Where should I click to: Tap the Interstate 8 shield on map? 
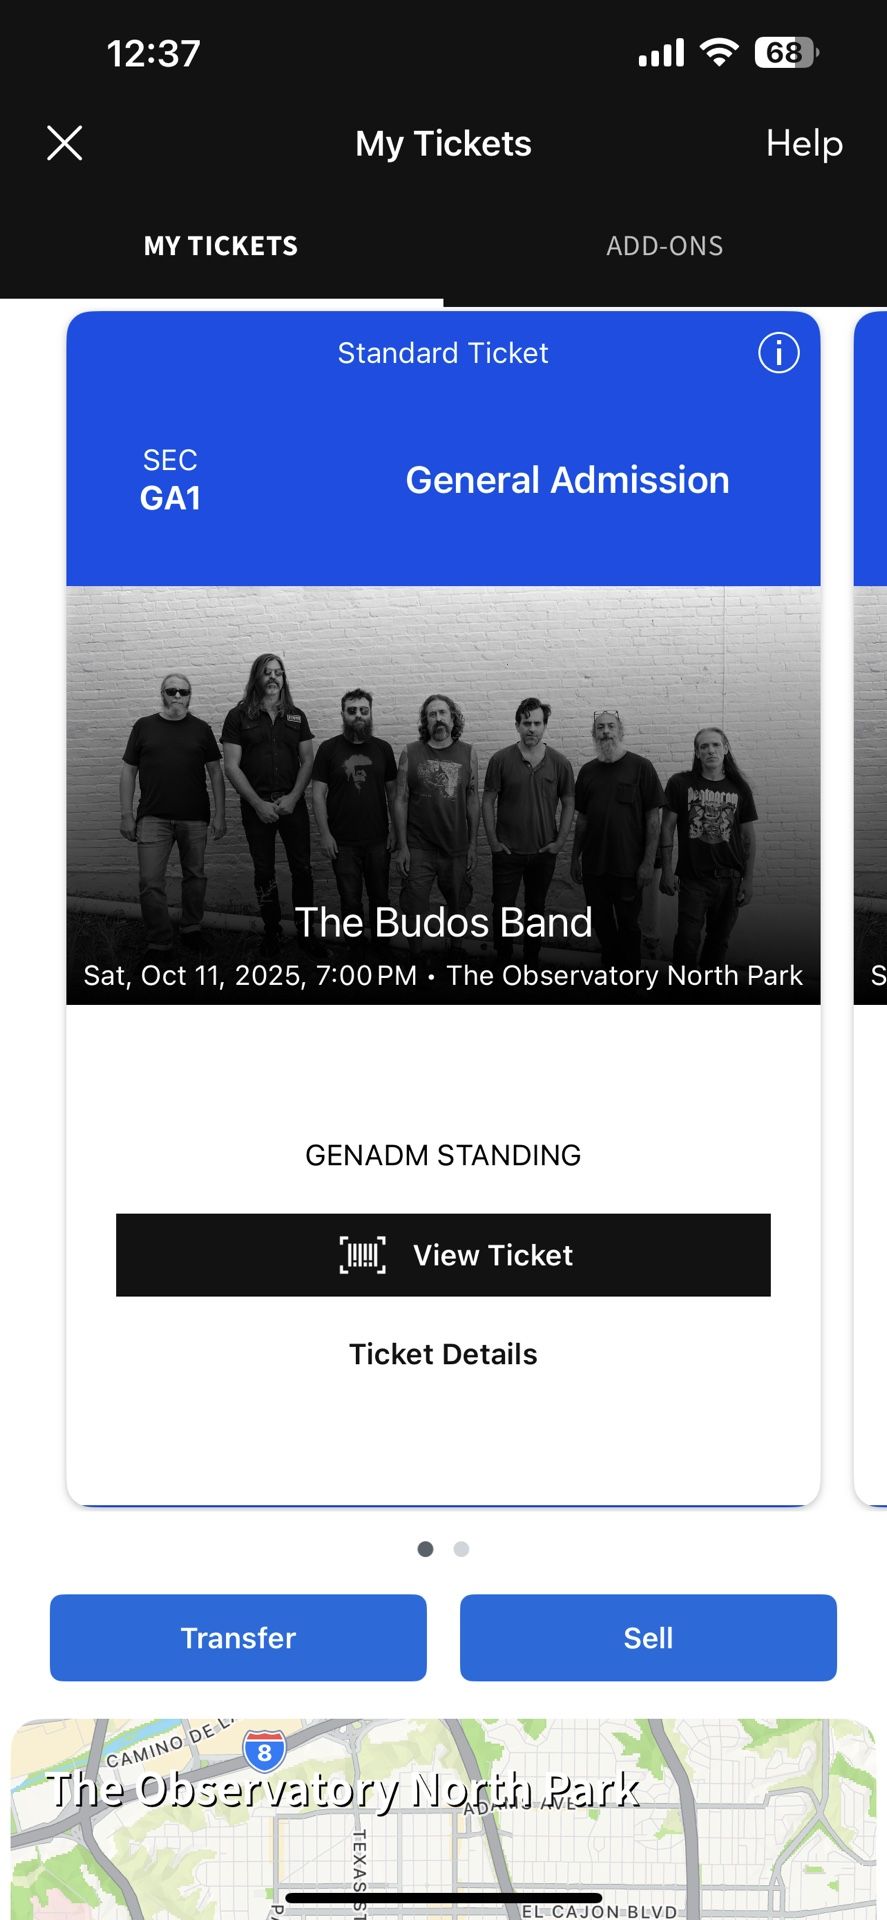click(264, 1751)
